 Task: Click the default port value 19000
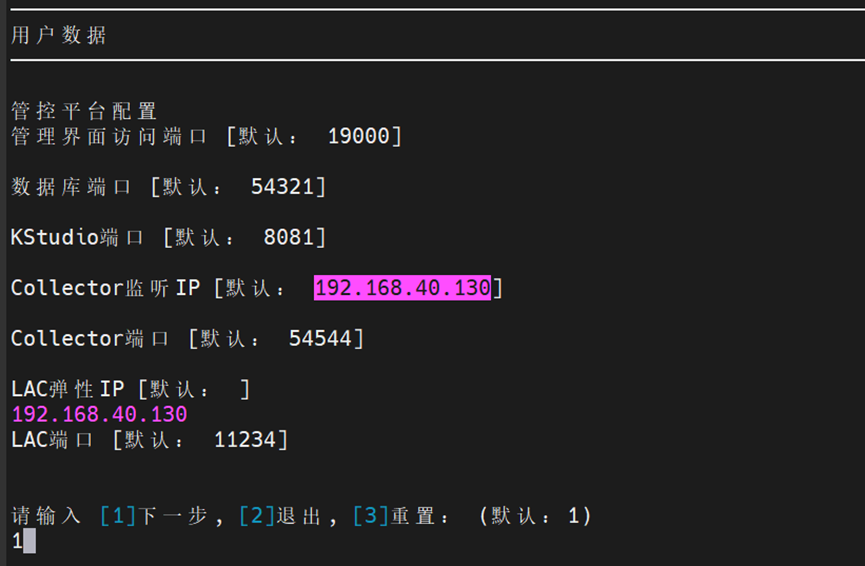(359, 136)
